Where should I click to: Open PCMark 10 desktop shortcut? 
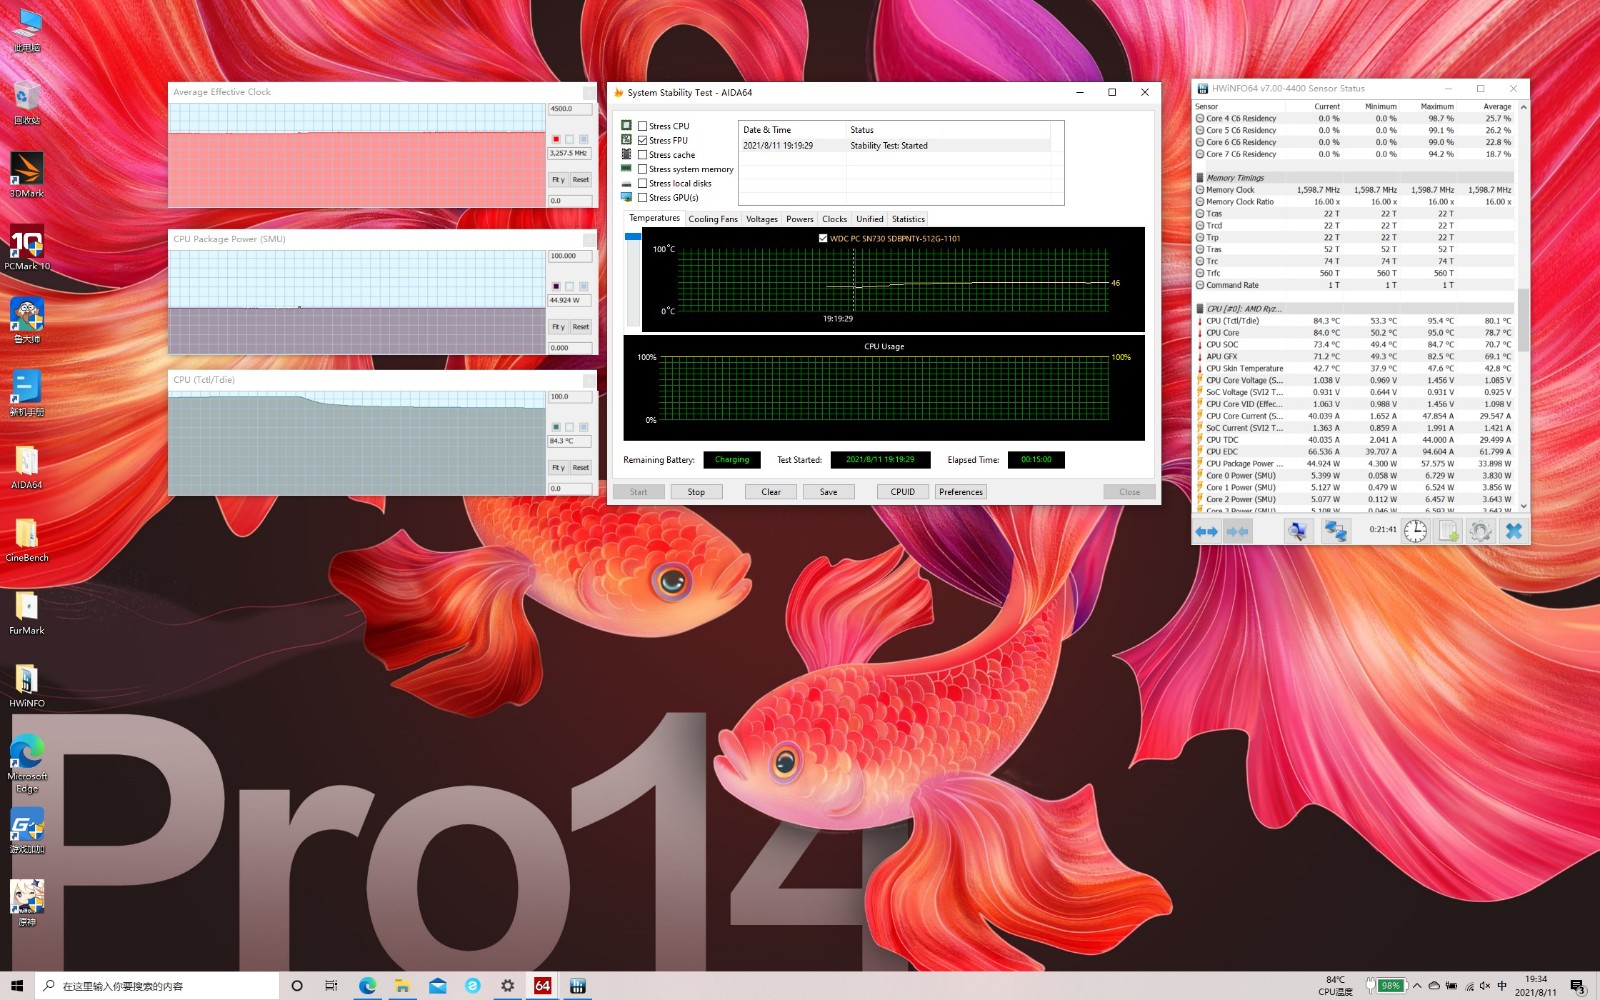[27, 247]
